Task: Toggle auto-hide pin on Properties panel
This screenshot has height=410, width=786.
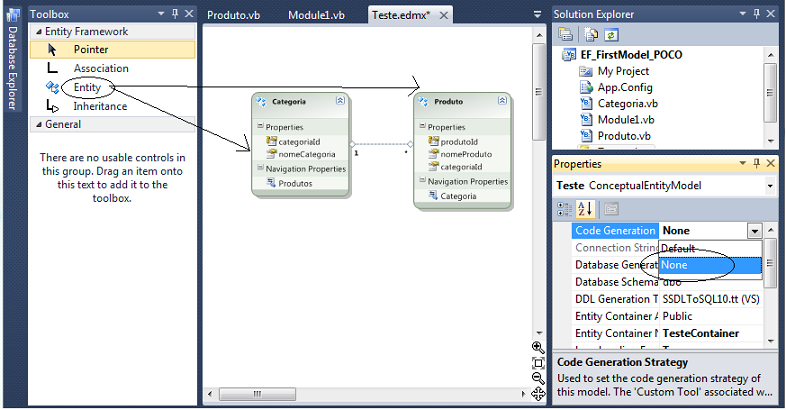Action: (x=756, y=163)
